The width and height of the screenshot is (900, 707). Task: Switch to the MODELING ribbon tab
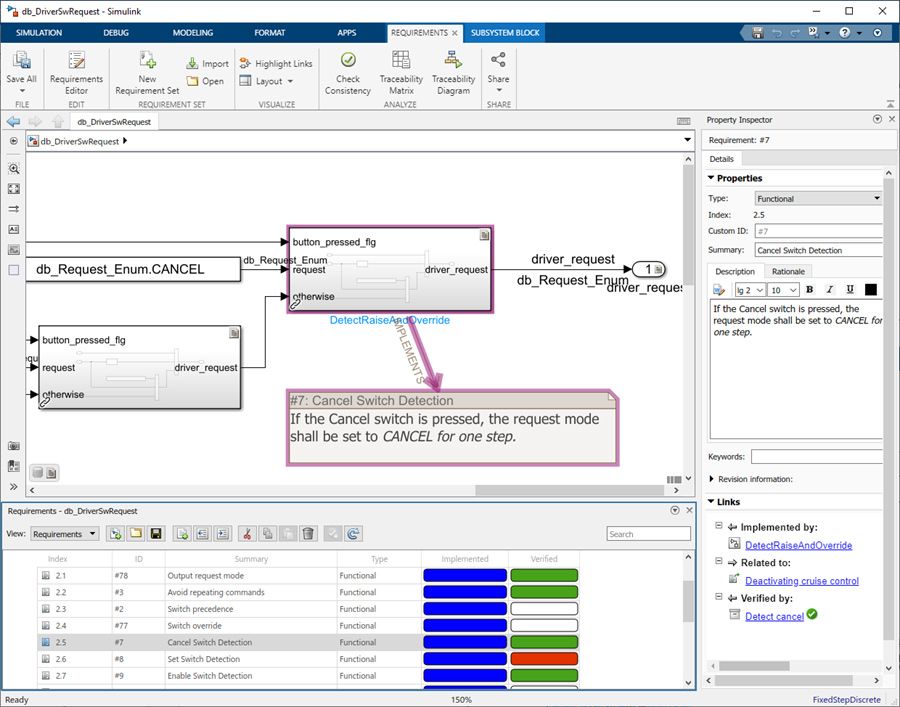[x=192, y=32]
